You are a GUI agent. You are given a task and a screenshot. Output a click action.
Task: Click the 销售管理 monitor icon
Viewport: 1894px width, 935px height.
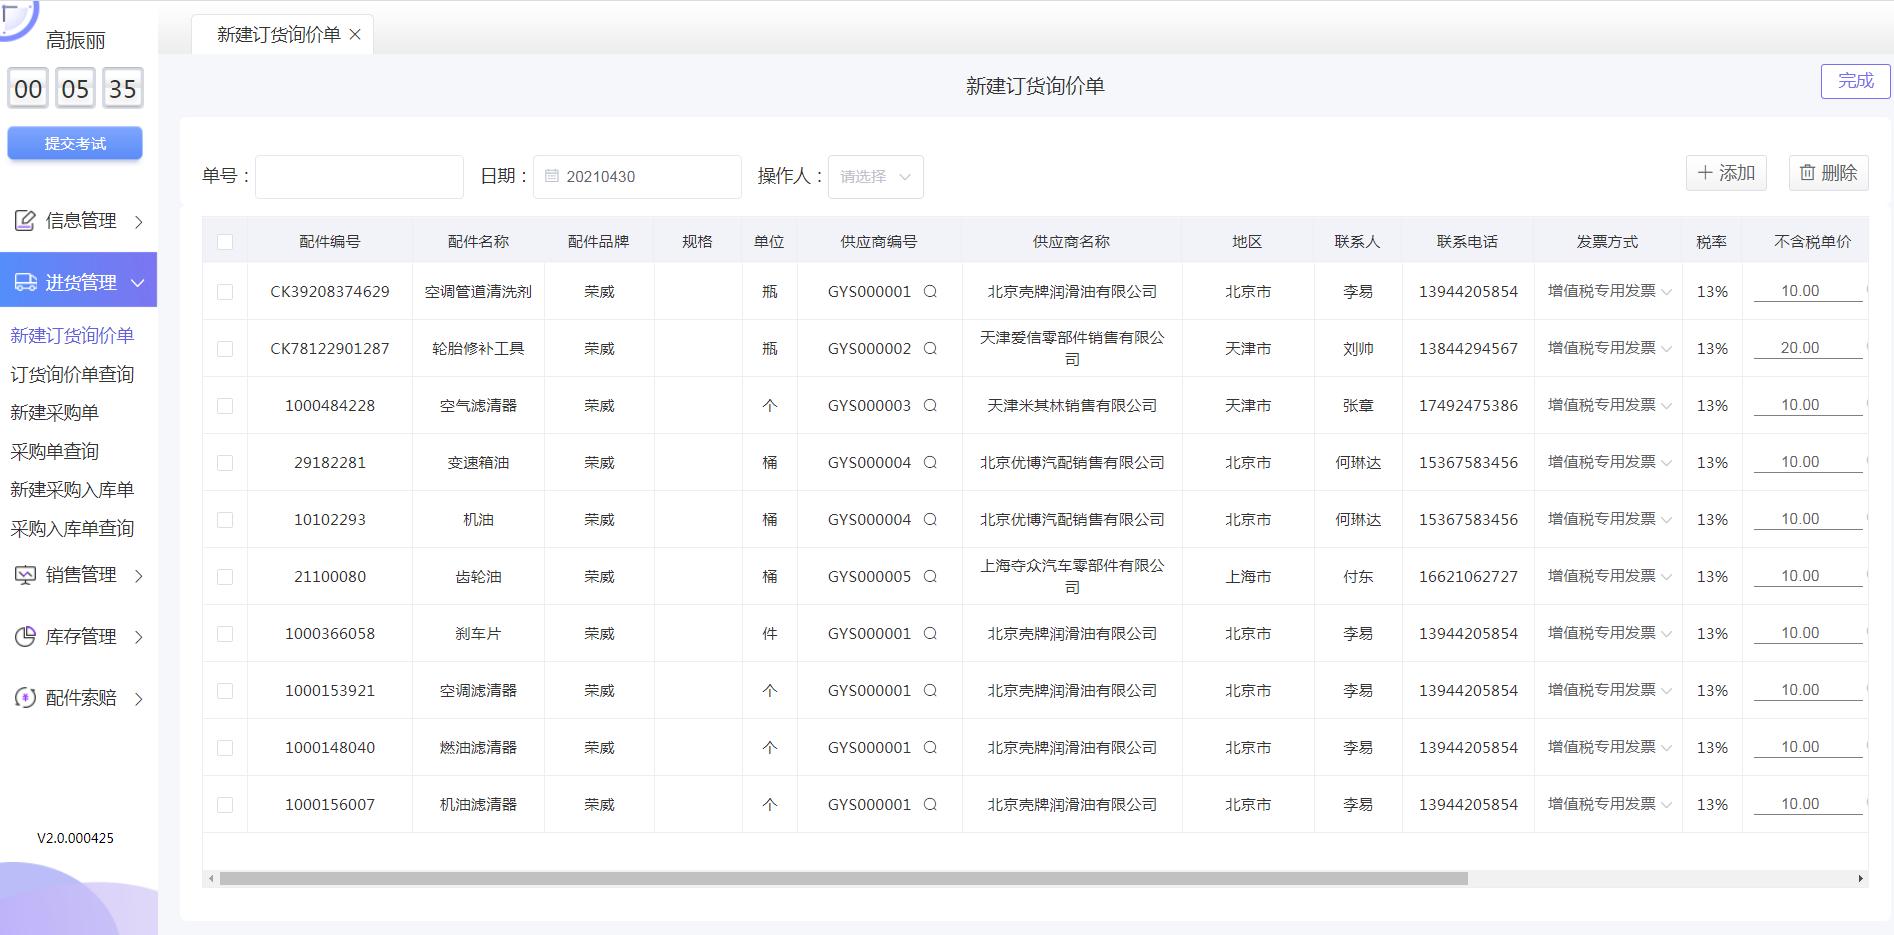[x=25, y=575]
